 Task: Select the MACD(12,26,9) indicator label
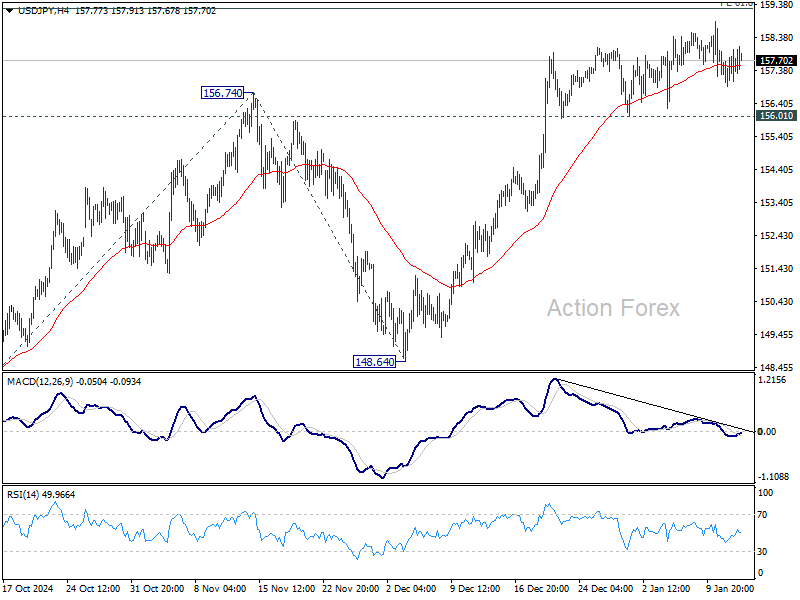click(40, 382)
